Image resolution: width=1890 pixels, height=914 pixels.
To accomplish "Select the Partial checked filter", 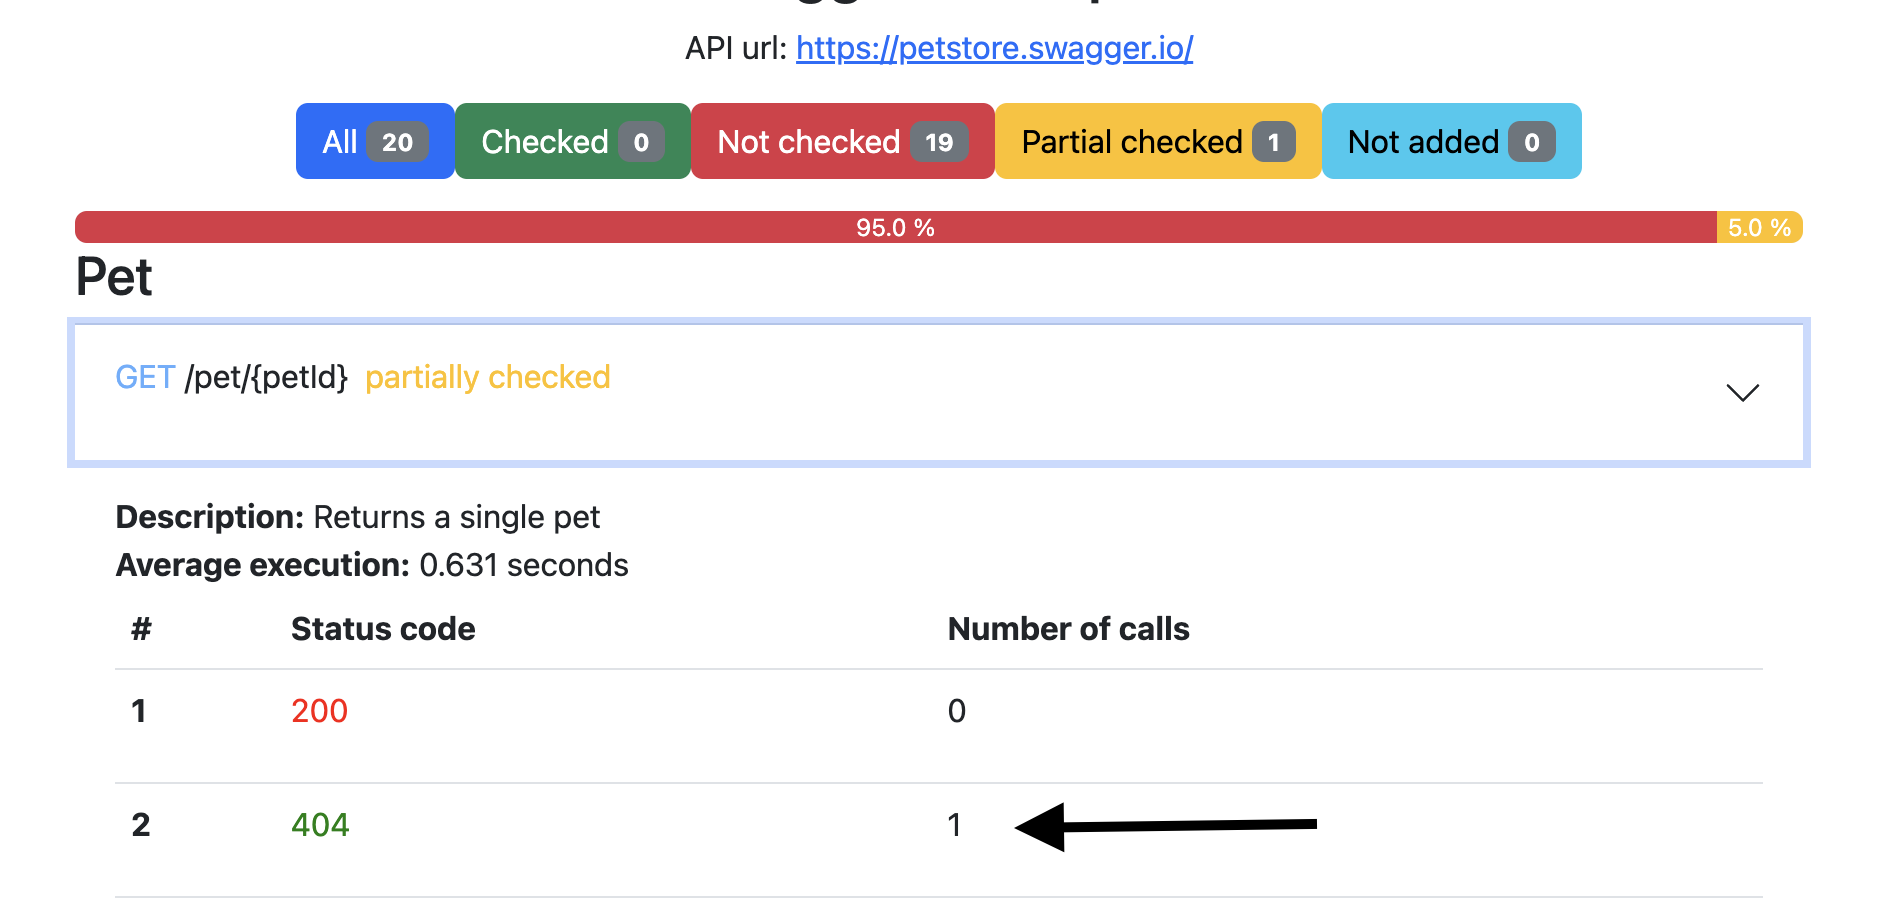I will point(1157,141).
